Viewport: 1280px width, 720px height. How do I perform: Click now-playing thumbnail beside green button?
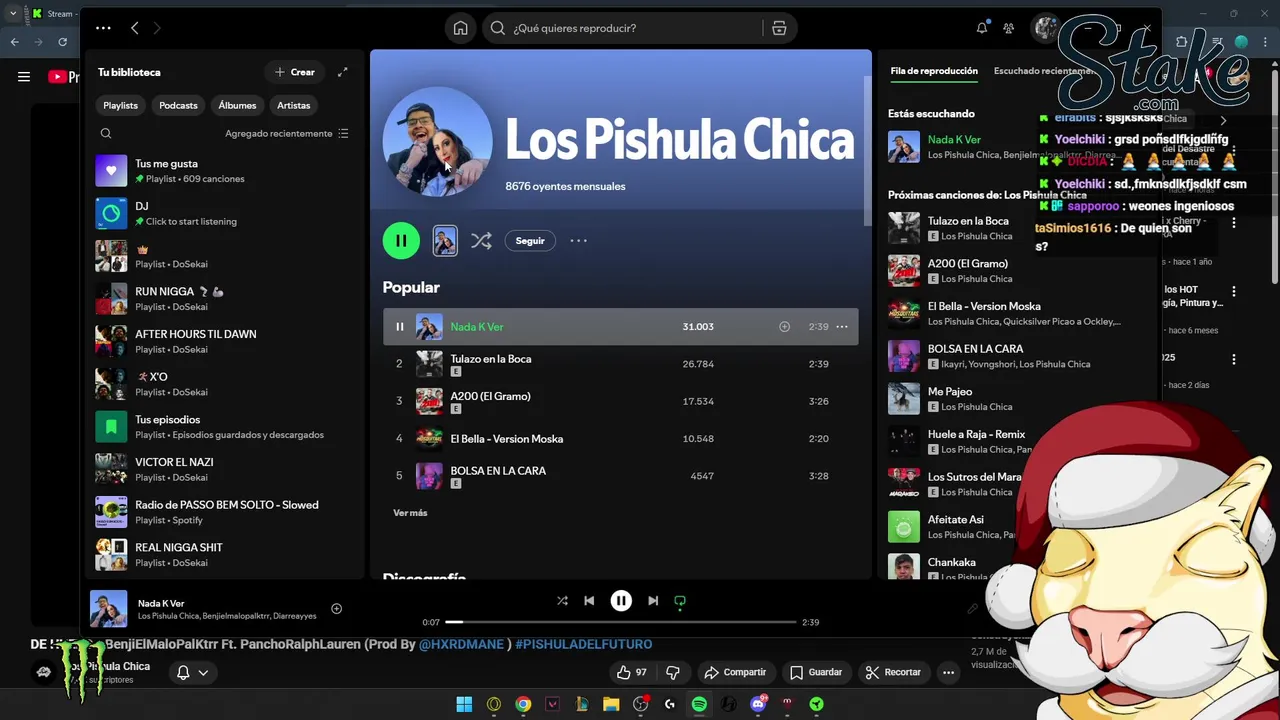pos(445,240)
